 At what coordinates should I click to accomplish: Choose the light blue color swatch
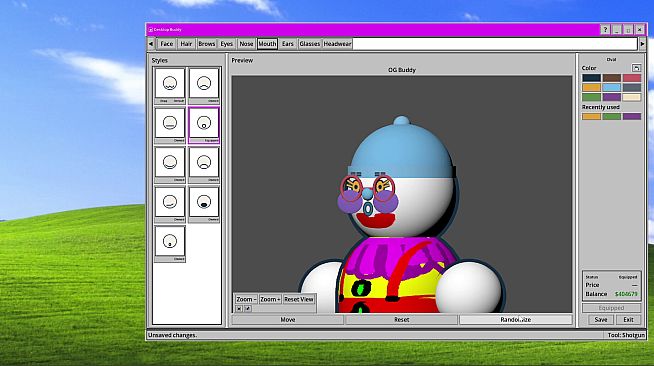(611, 88)
